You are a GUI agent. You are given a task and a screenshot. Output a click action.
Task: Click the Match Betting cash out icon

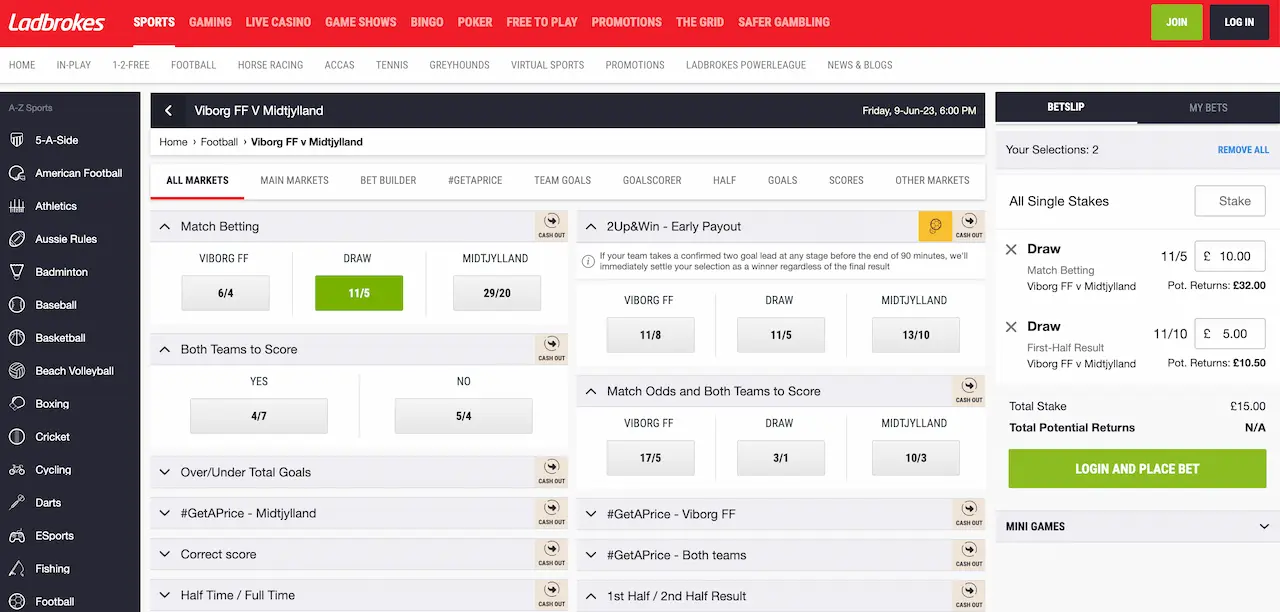point(552,226)
